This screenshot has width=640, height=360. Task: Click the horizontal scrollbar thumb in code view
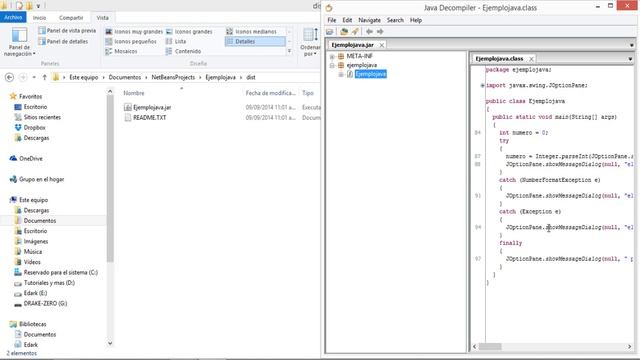pos(490,347)
